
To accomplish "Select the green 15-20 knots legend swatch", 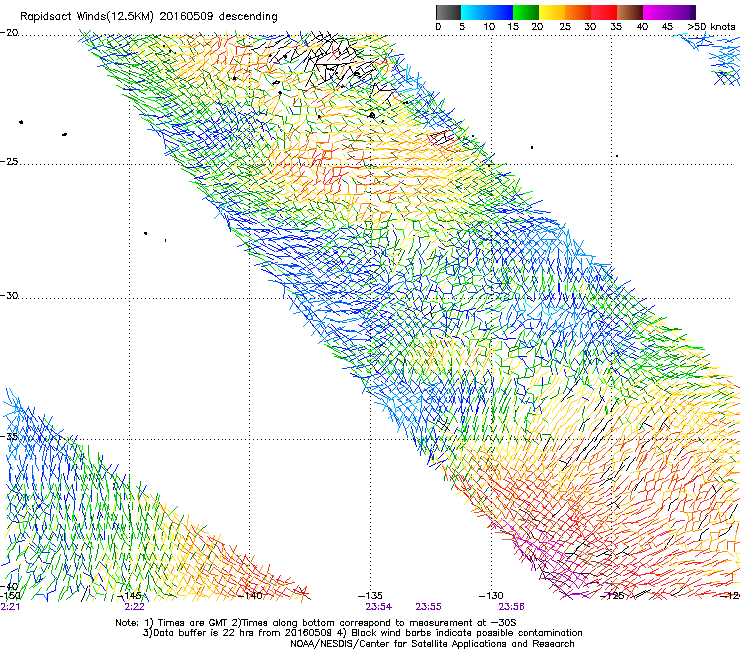I will (526, 12).
